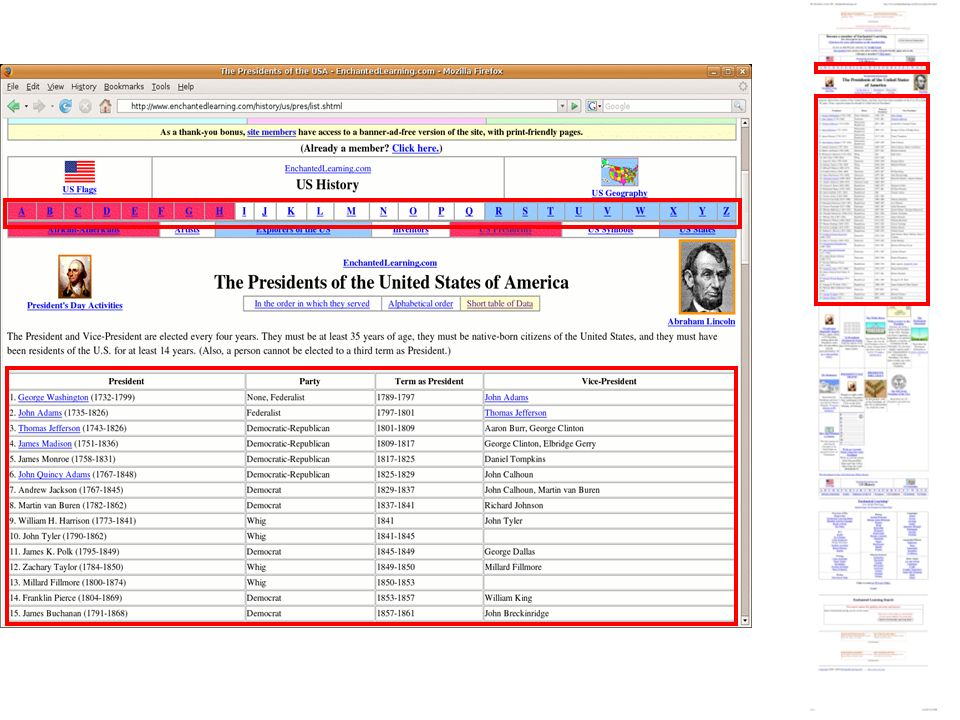960x720 pixels.
Task: Click the Alphabetical order link
Action: click(x=421, y=304)
